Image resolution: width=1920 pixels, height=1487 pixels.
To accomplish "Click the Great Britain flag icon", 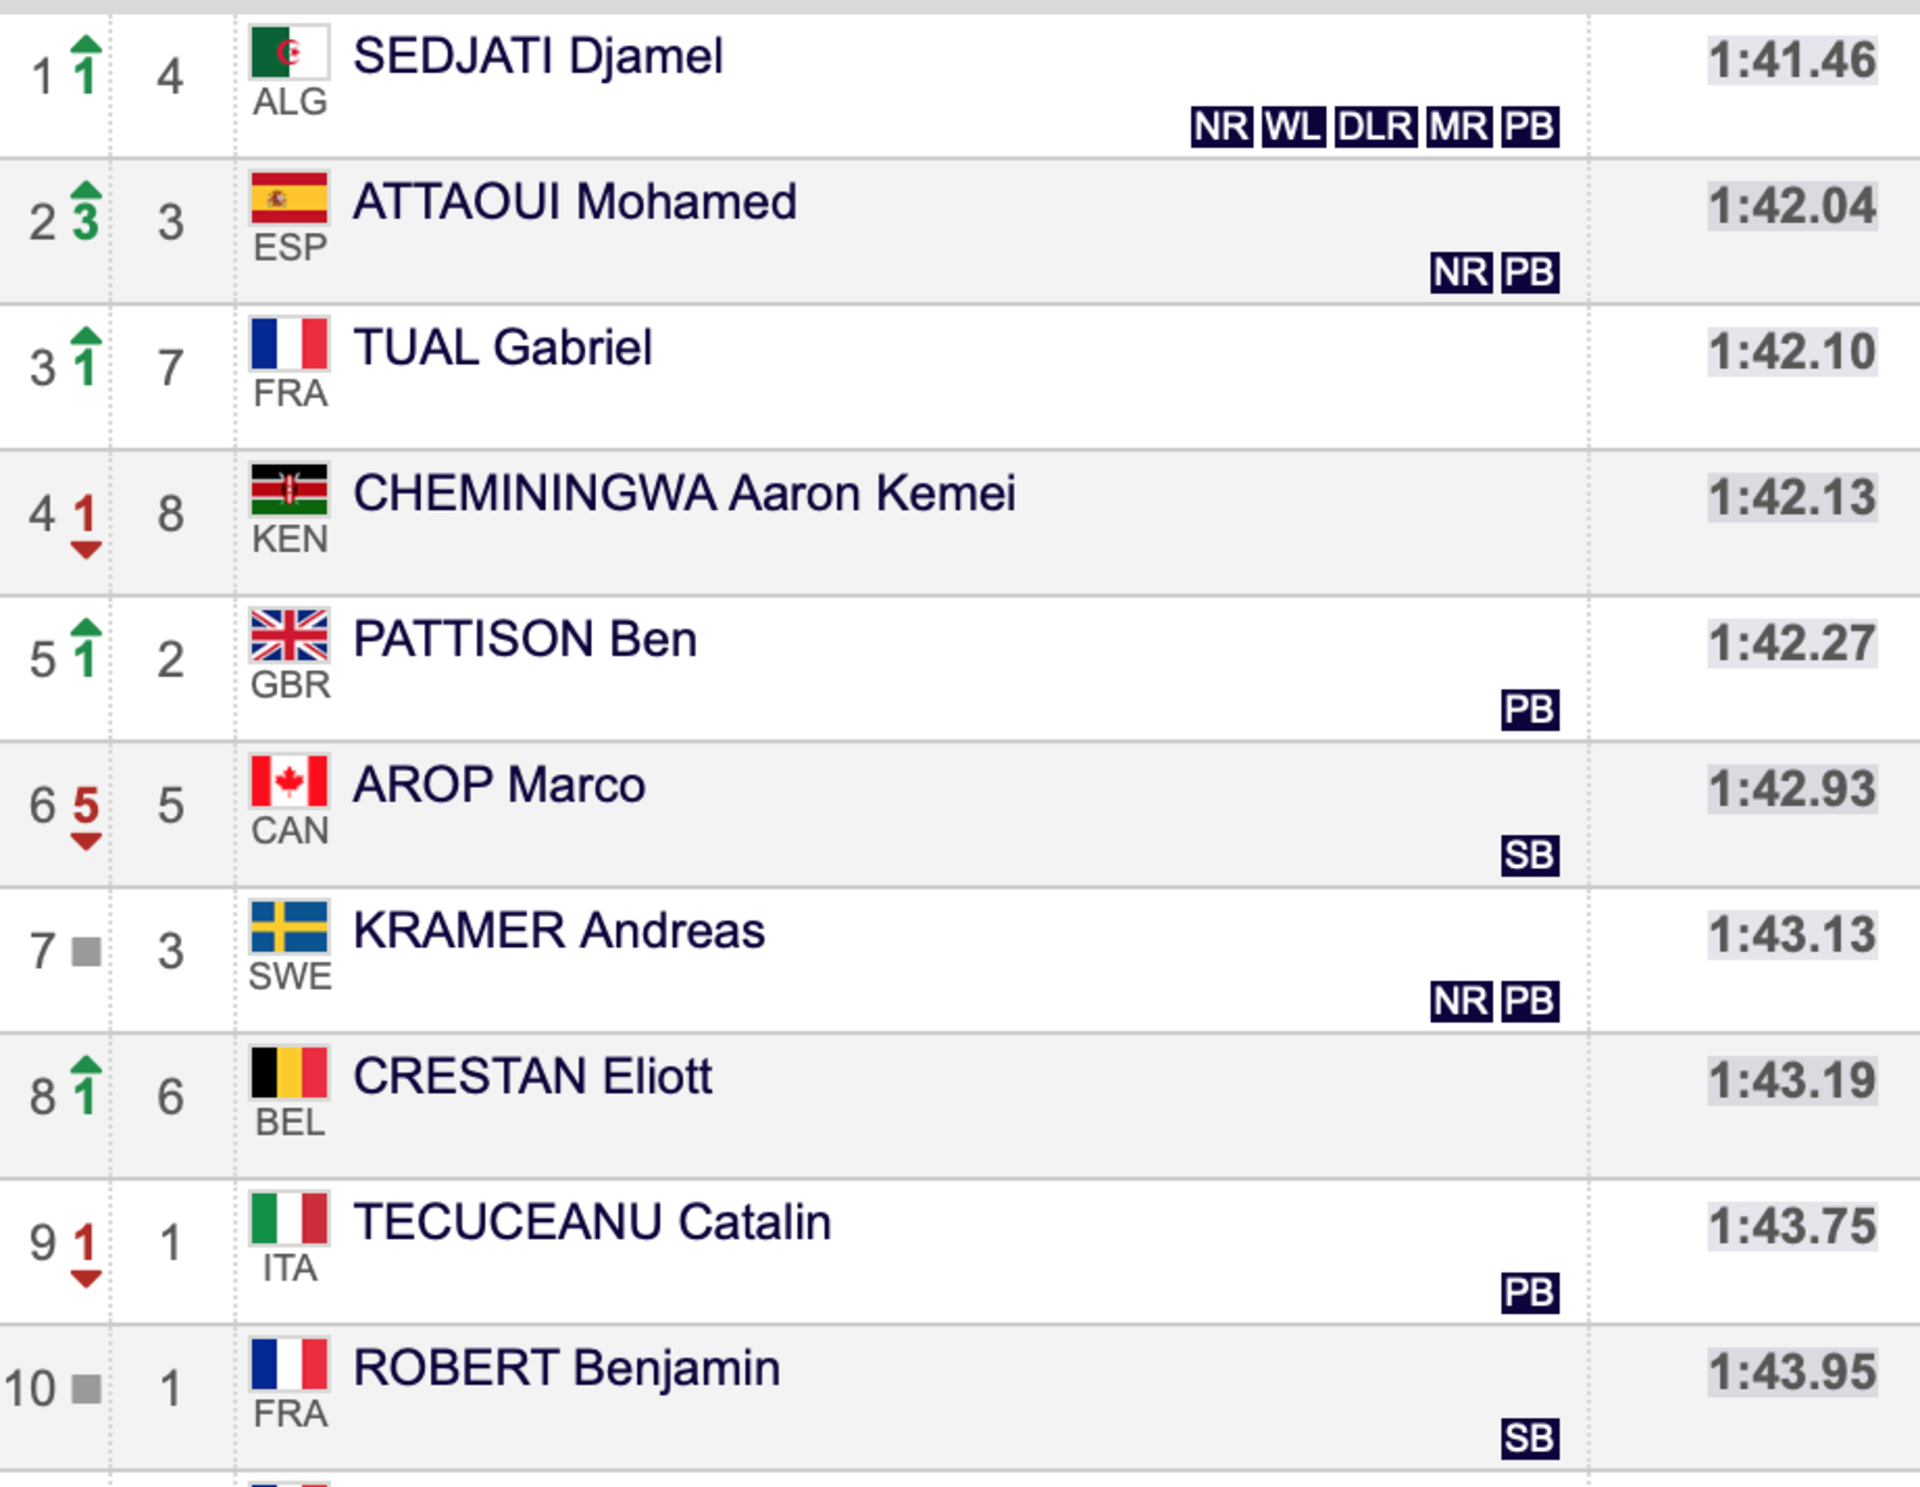I will pos(289,636).
